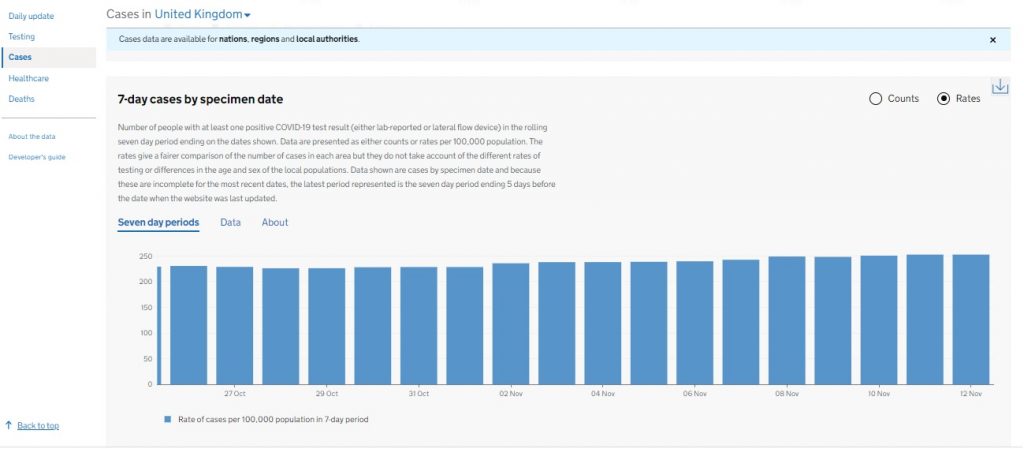The width and height of the screenshot is (1024, 449).
Task: Click the Back to top link
Action: pos(38,426)
